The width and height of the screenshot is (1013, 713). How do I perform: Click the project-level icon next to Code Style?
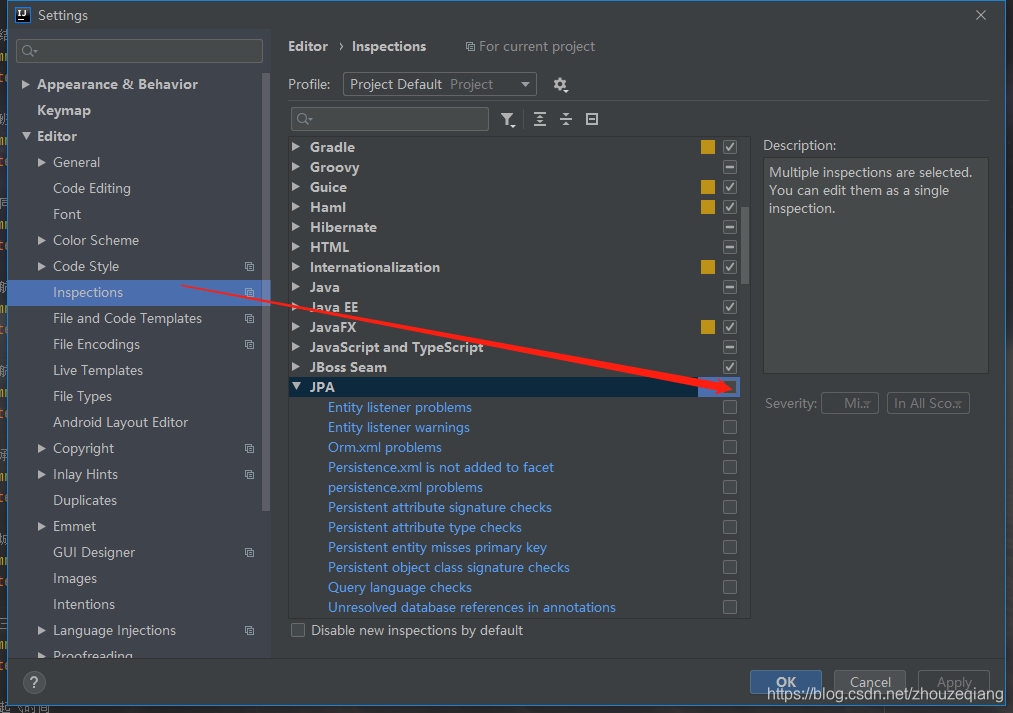[249, 267]
